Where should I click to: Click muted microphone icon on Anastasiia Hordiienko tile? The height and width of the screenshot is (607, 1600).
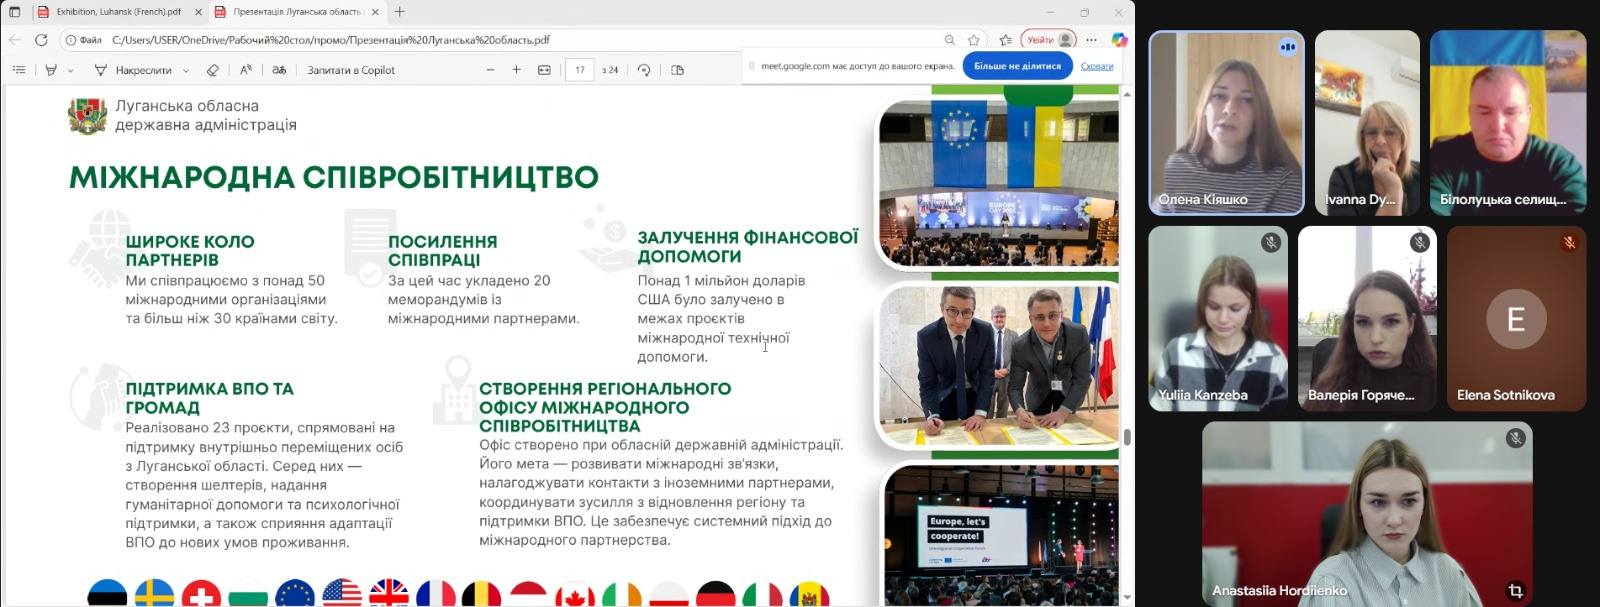1515,438
